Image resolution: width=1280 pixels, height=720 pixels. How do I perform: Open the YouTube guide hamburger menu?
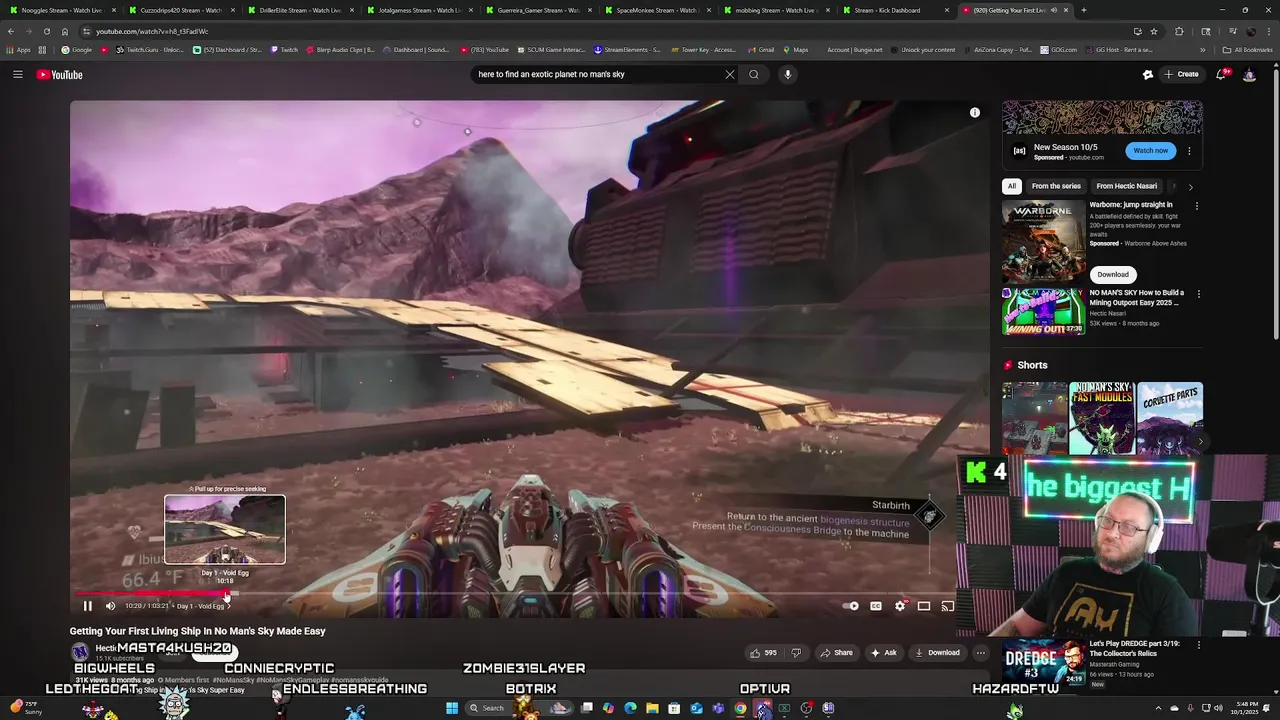tap(18, 74)
